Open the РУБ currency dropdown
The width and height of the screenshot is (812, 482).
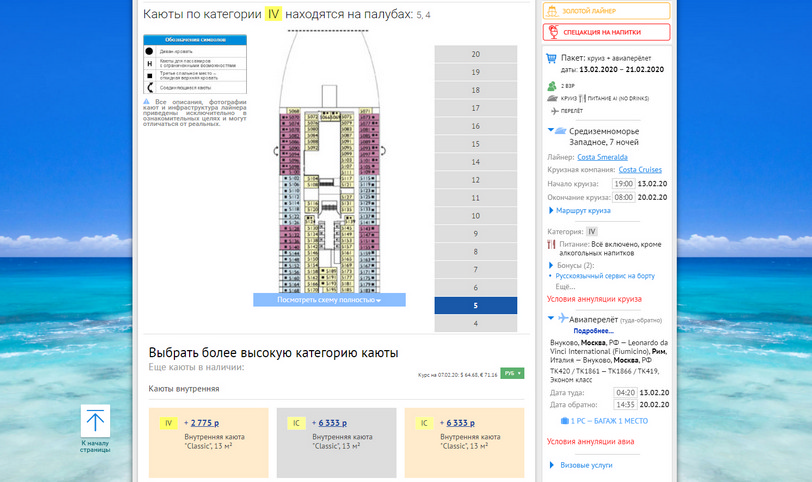click(512, 373)
